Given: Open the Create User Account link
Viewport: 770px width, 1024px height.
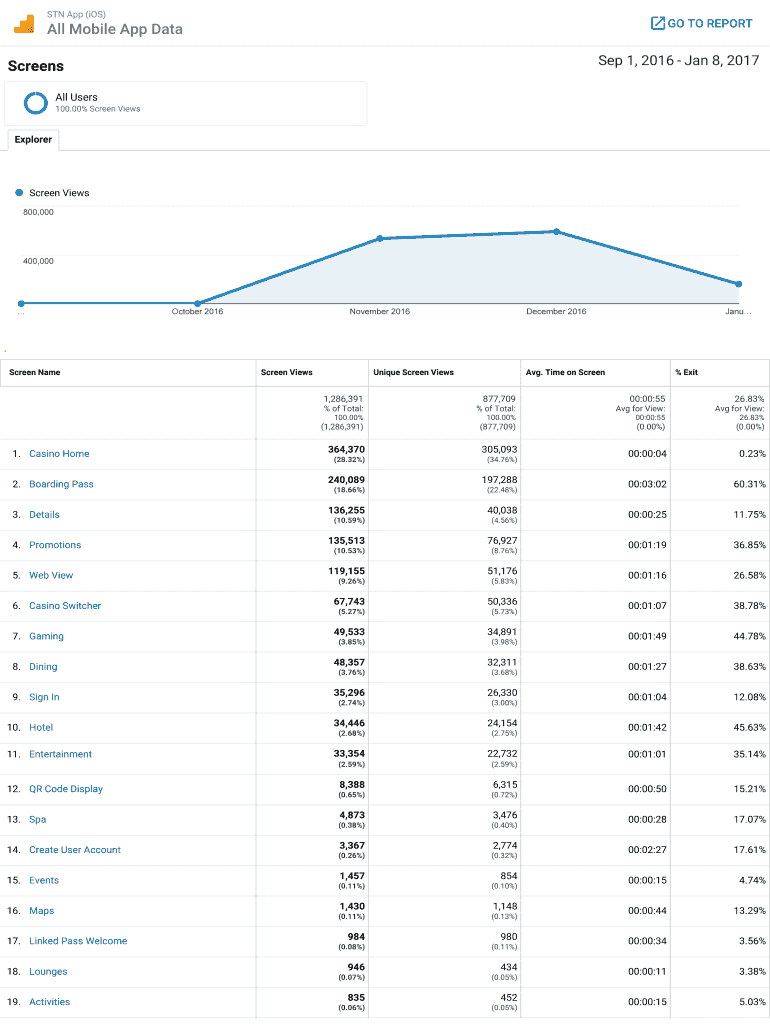Looking at the screenshot, I should [x=75, y=850].
